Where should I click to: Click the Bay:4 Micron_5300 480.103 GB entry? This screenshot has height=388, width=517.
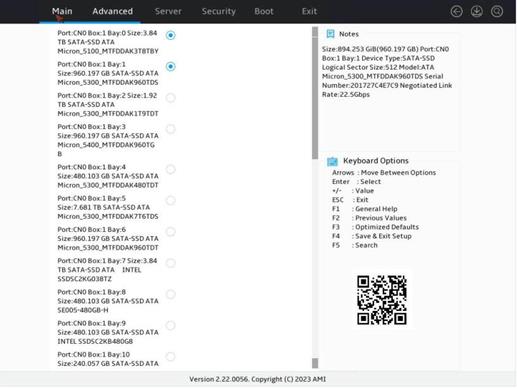(x=108, y=176)
